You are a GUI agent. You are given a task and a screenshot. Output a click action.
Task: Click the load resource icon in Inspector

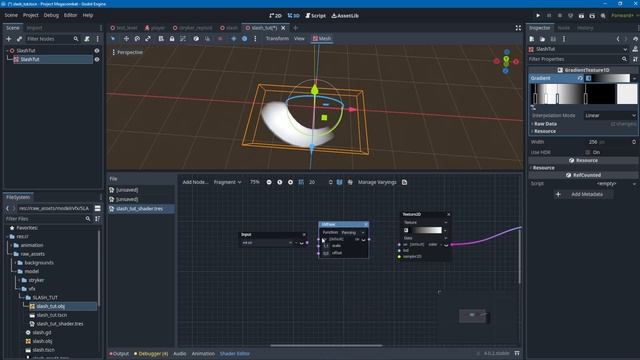[542, 39]
